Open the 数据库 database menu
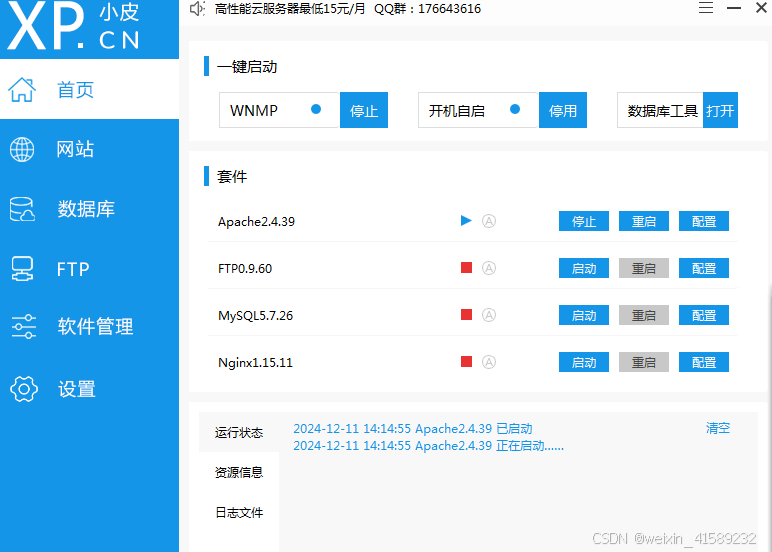 (x=89, y=209)
